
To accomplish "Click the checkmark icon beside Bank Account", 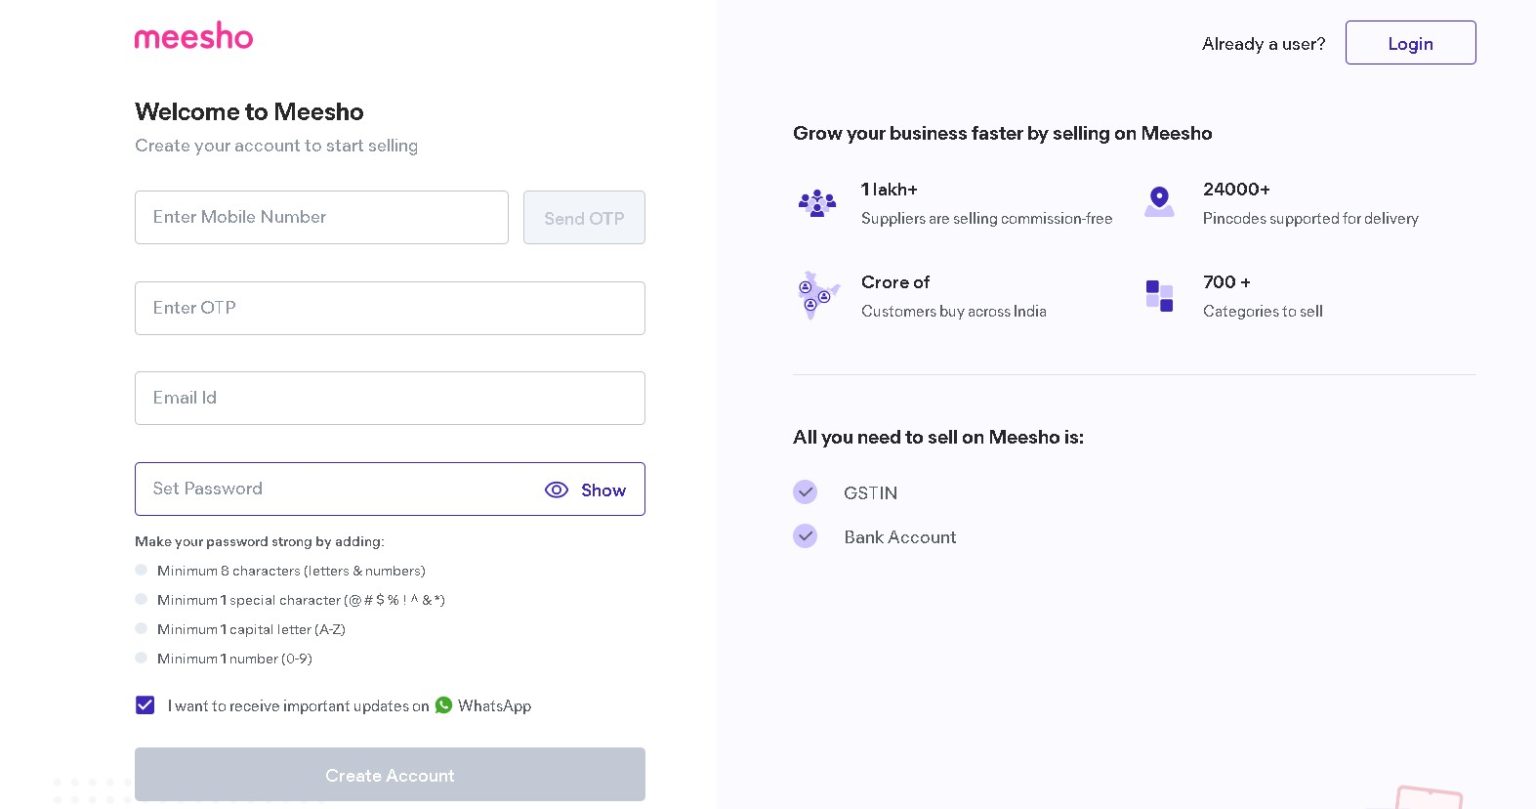I will (x=805, y=536).
